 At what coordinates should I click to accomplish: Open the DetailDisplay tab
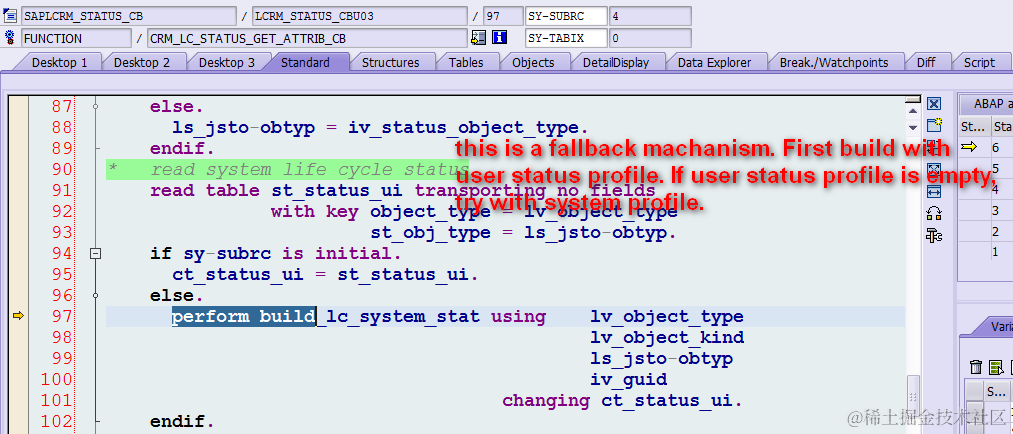616,63
